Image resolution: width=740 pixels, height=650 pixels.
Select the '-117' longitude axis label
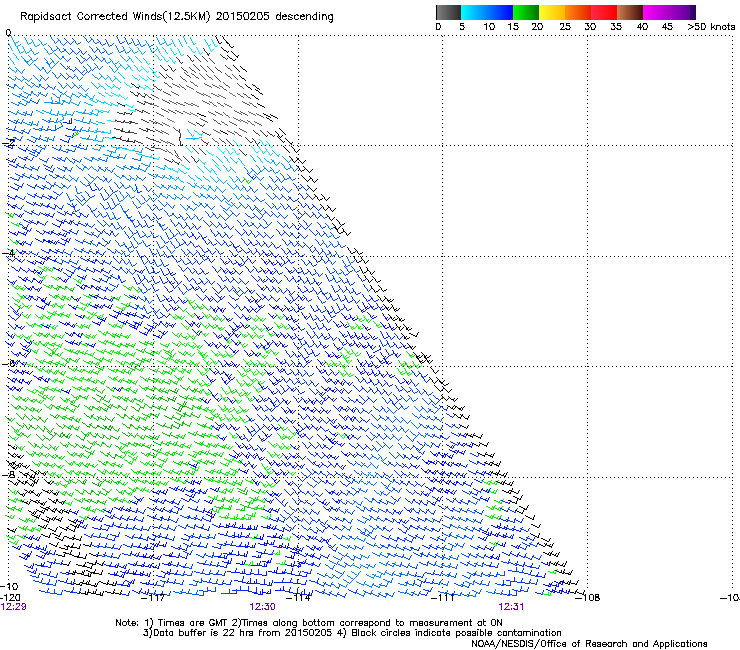(154, 598)
